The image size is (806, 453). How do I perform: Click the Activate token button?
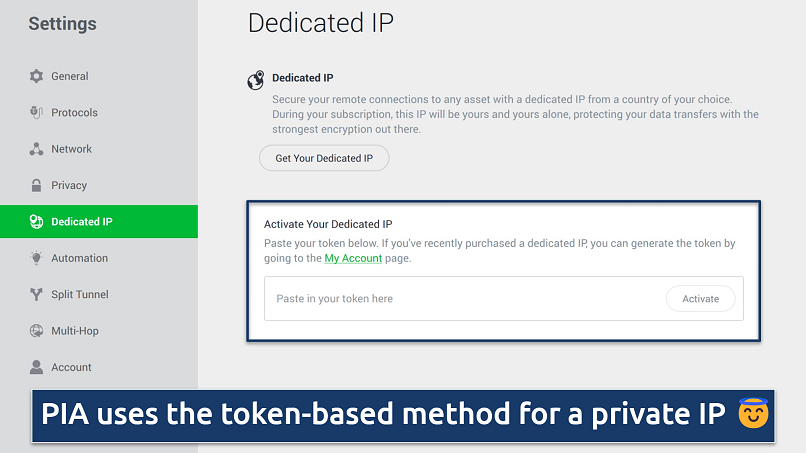pos(700,298)
